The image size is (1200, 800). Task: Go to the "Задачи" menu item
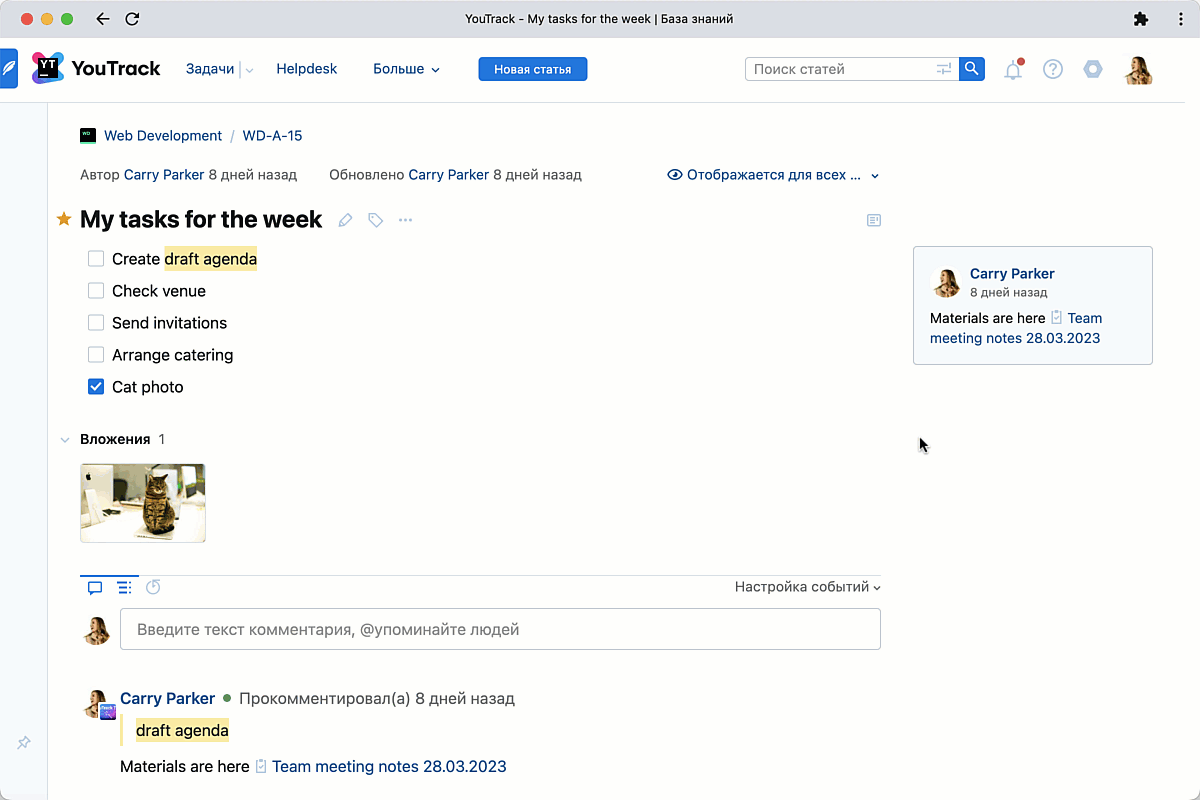(210, 69)
